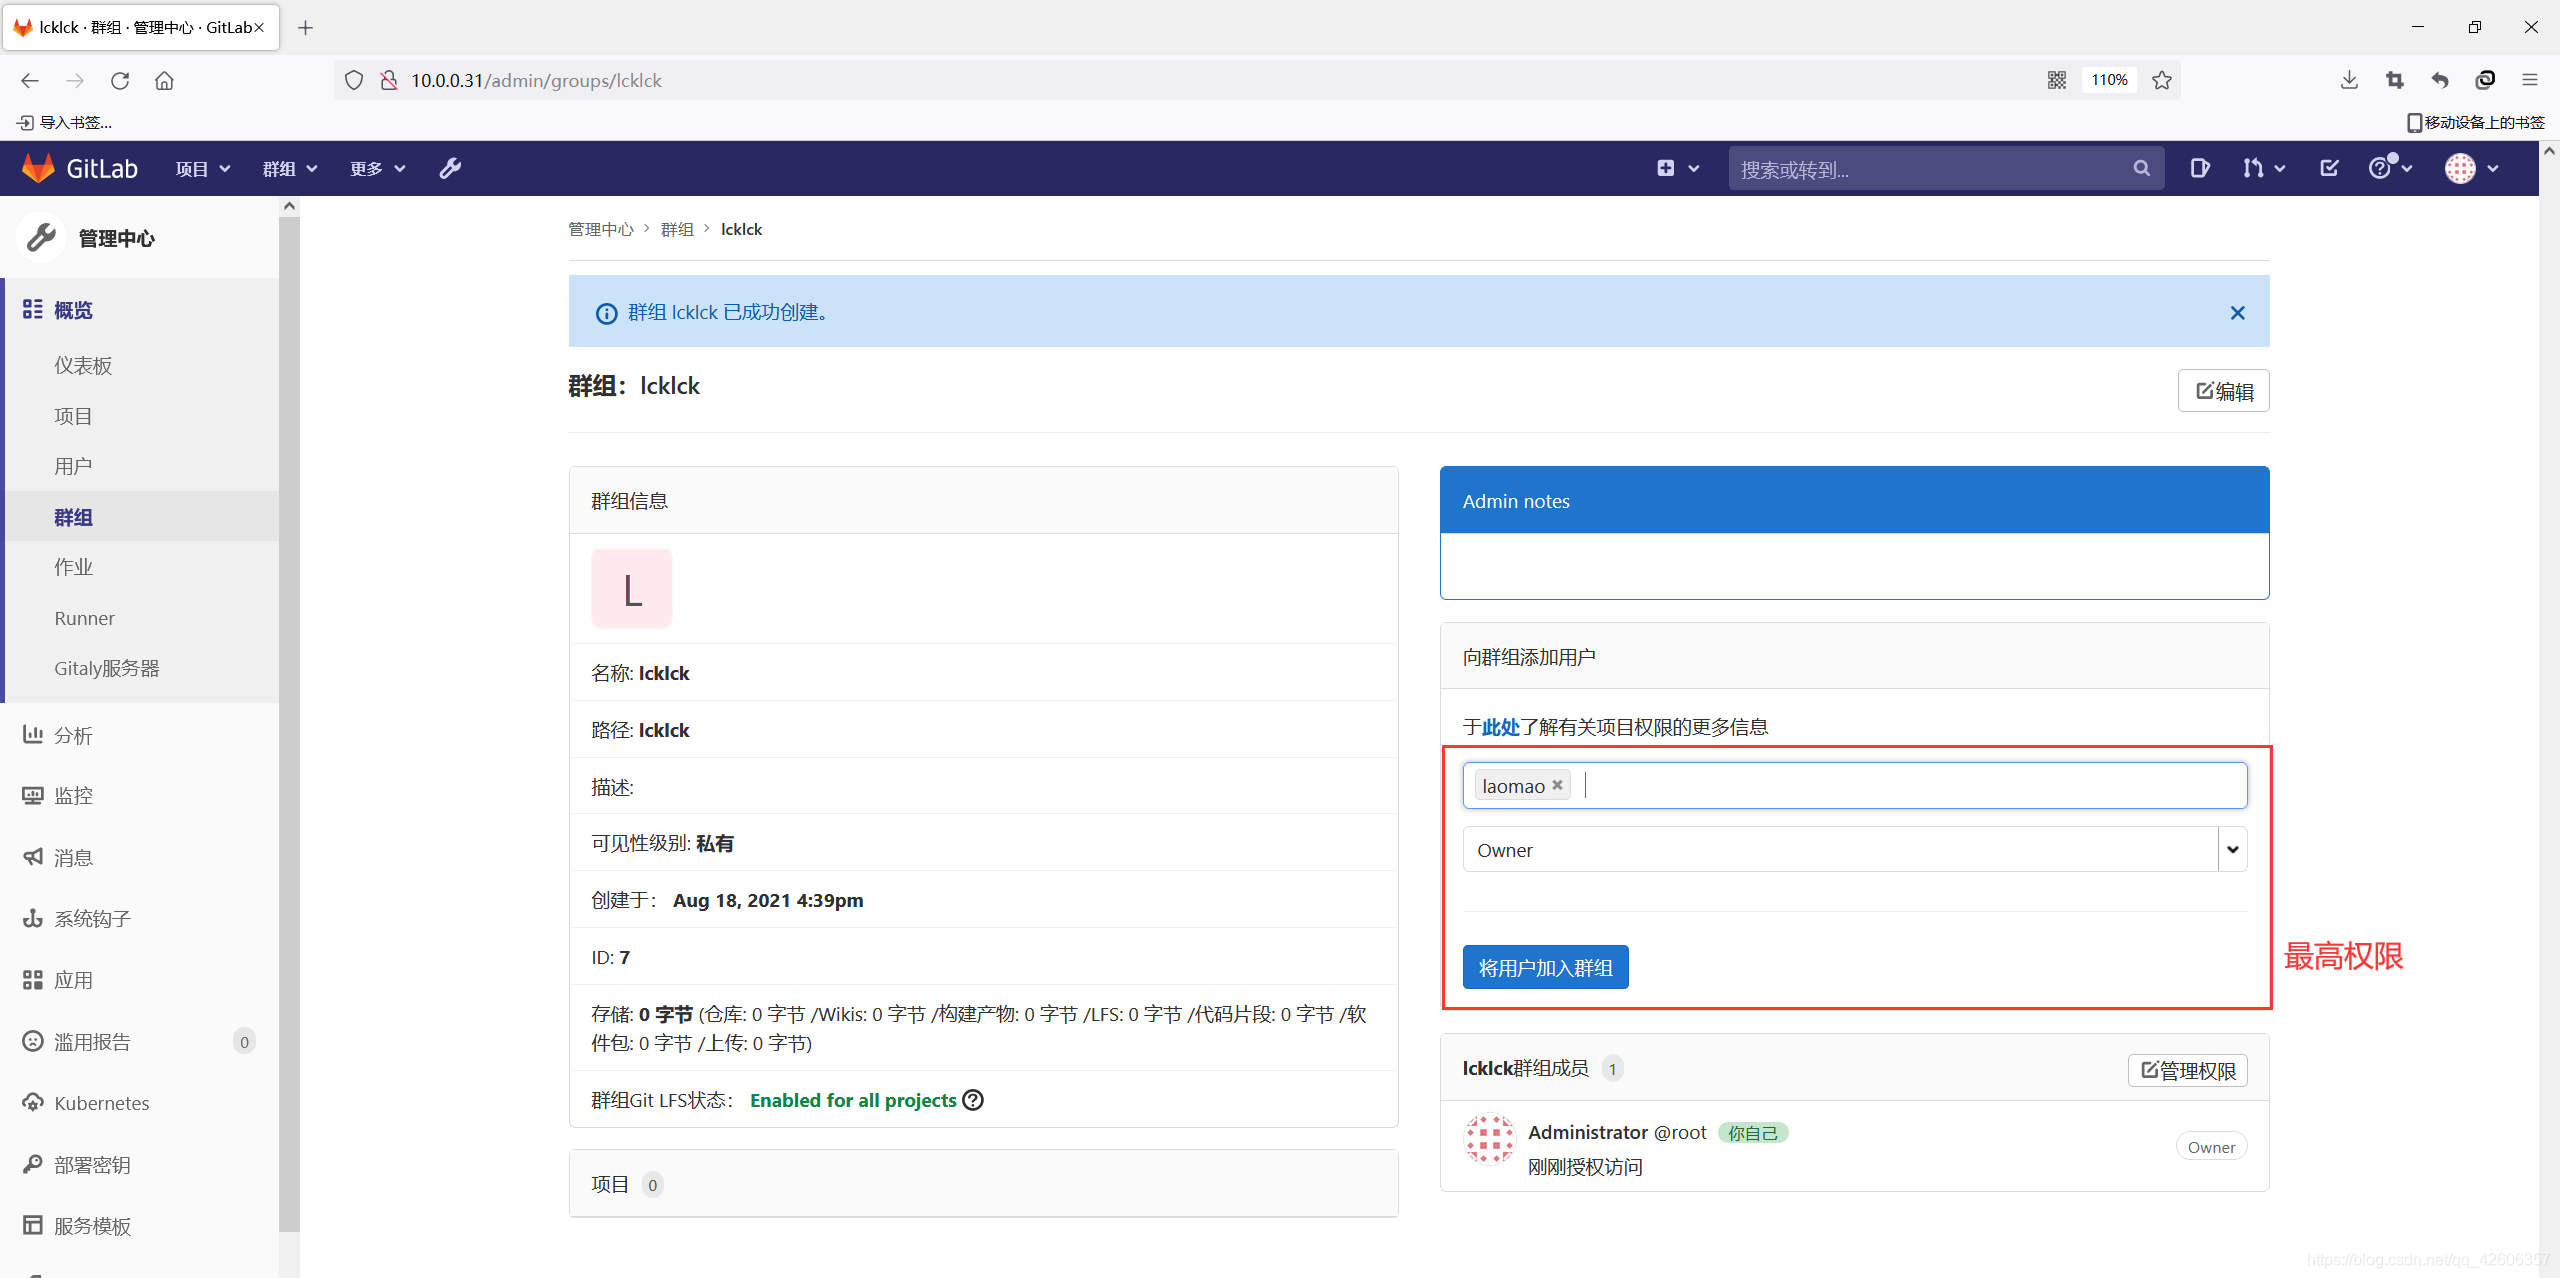Image resolution: width=2560 pixels, height=1278 pixels.
Task: Open Kubernetes in the admin sidebar
Action: 101,1103
